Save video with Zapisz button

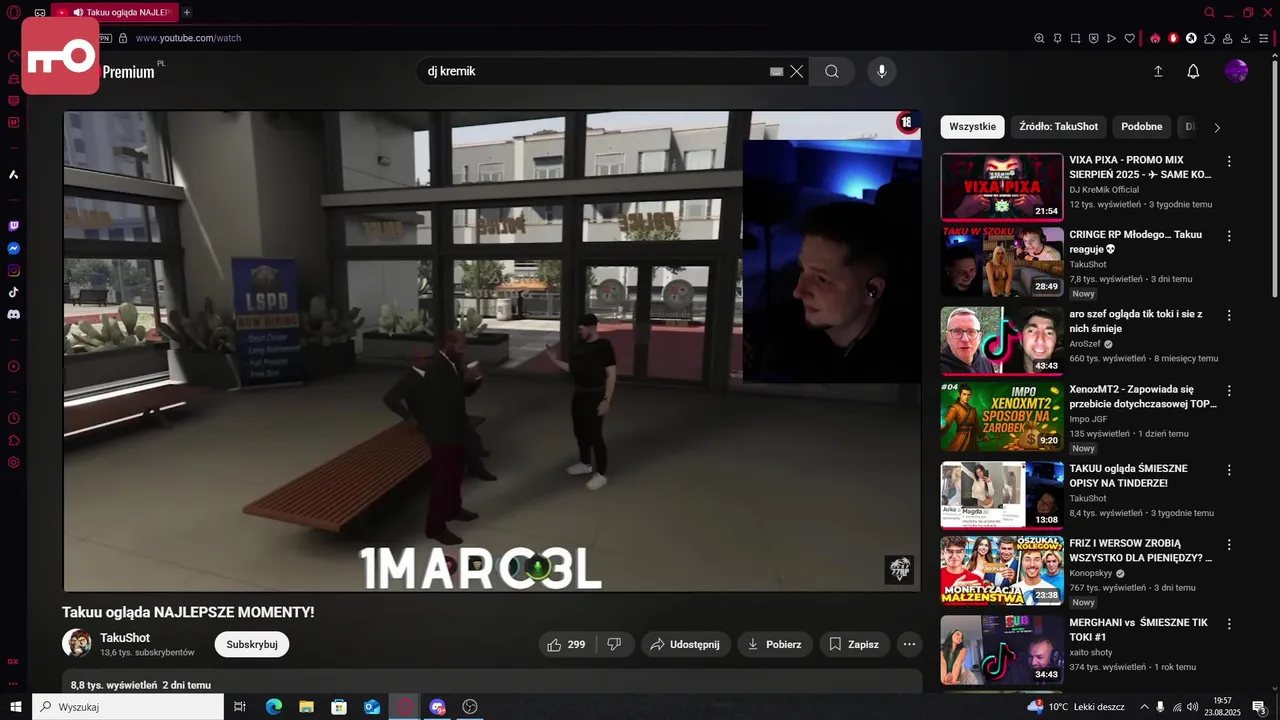(x=855, y=644)
